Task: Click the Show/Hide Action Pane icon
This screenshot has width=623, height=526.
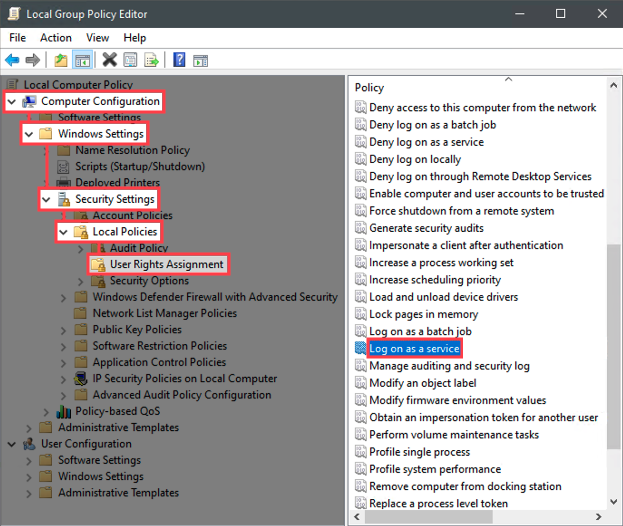Action: click(x=200, y=60)
